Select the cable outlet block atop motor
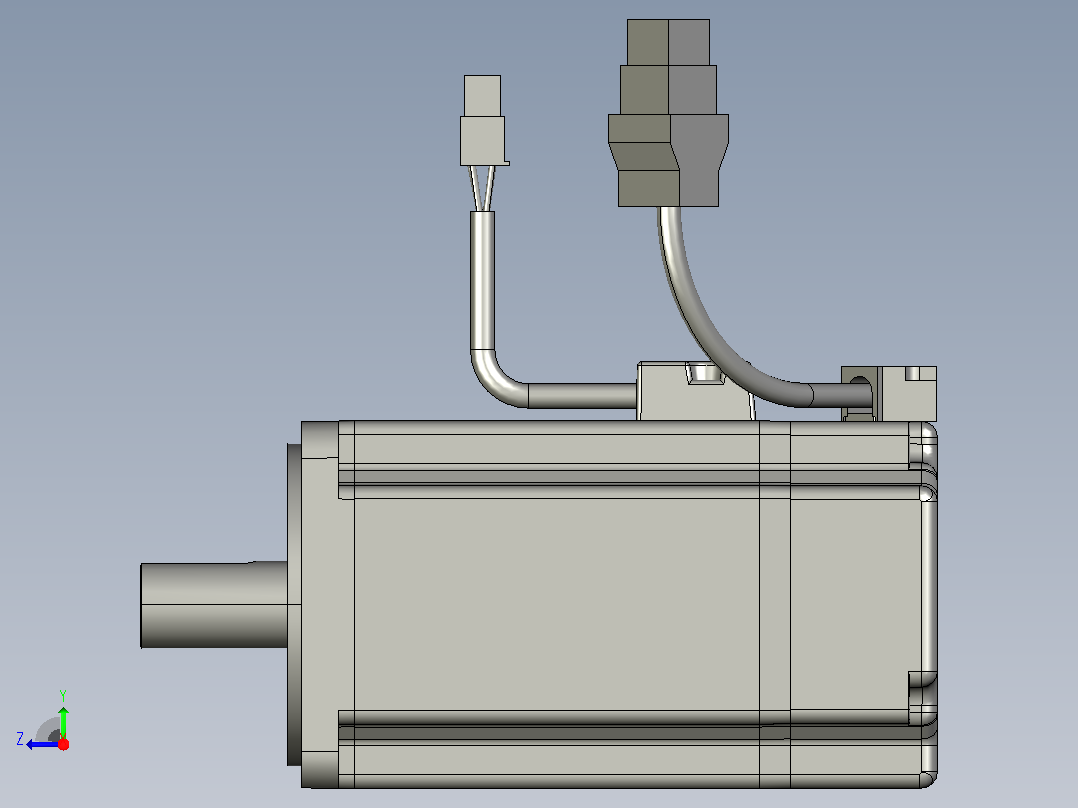The image size is (1078, 808). [694, 391]
